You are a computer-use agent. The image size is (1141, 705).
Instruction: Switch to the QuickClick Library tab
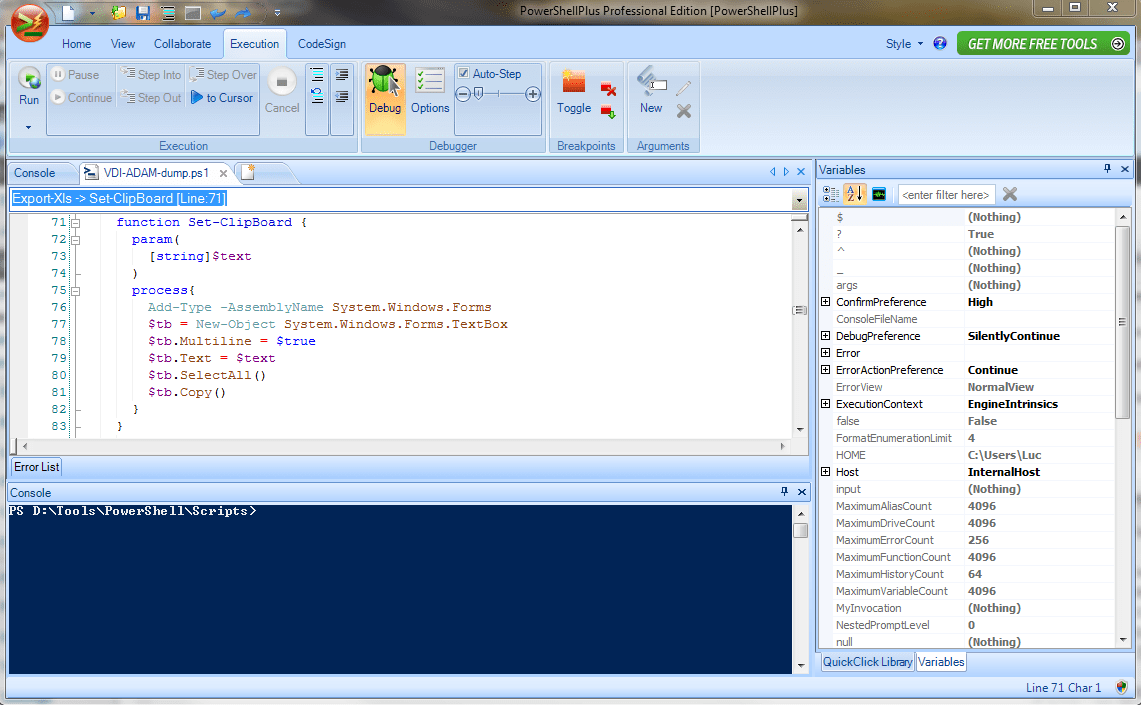[x=866, y=661]
